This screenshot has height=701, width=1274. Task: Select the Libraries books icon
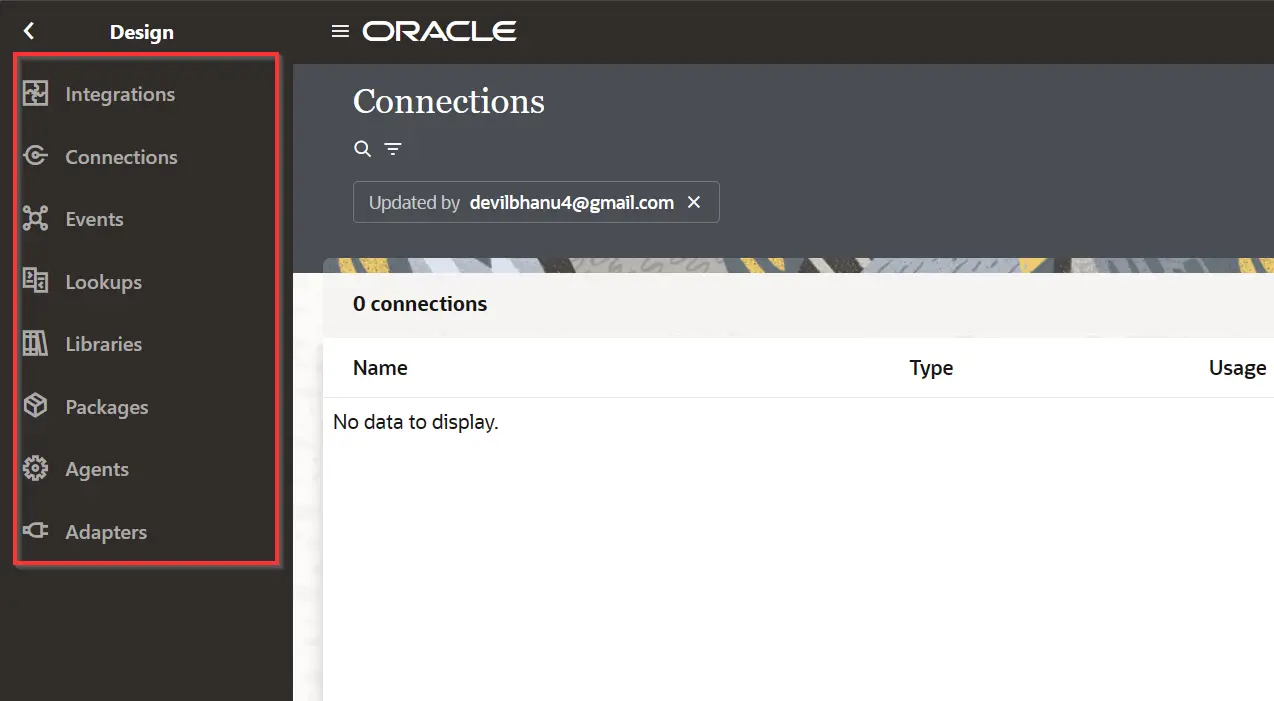coord(36,344)
